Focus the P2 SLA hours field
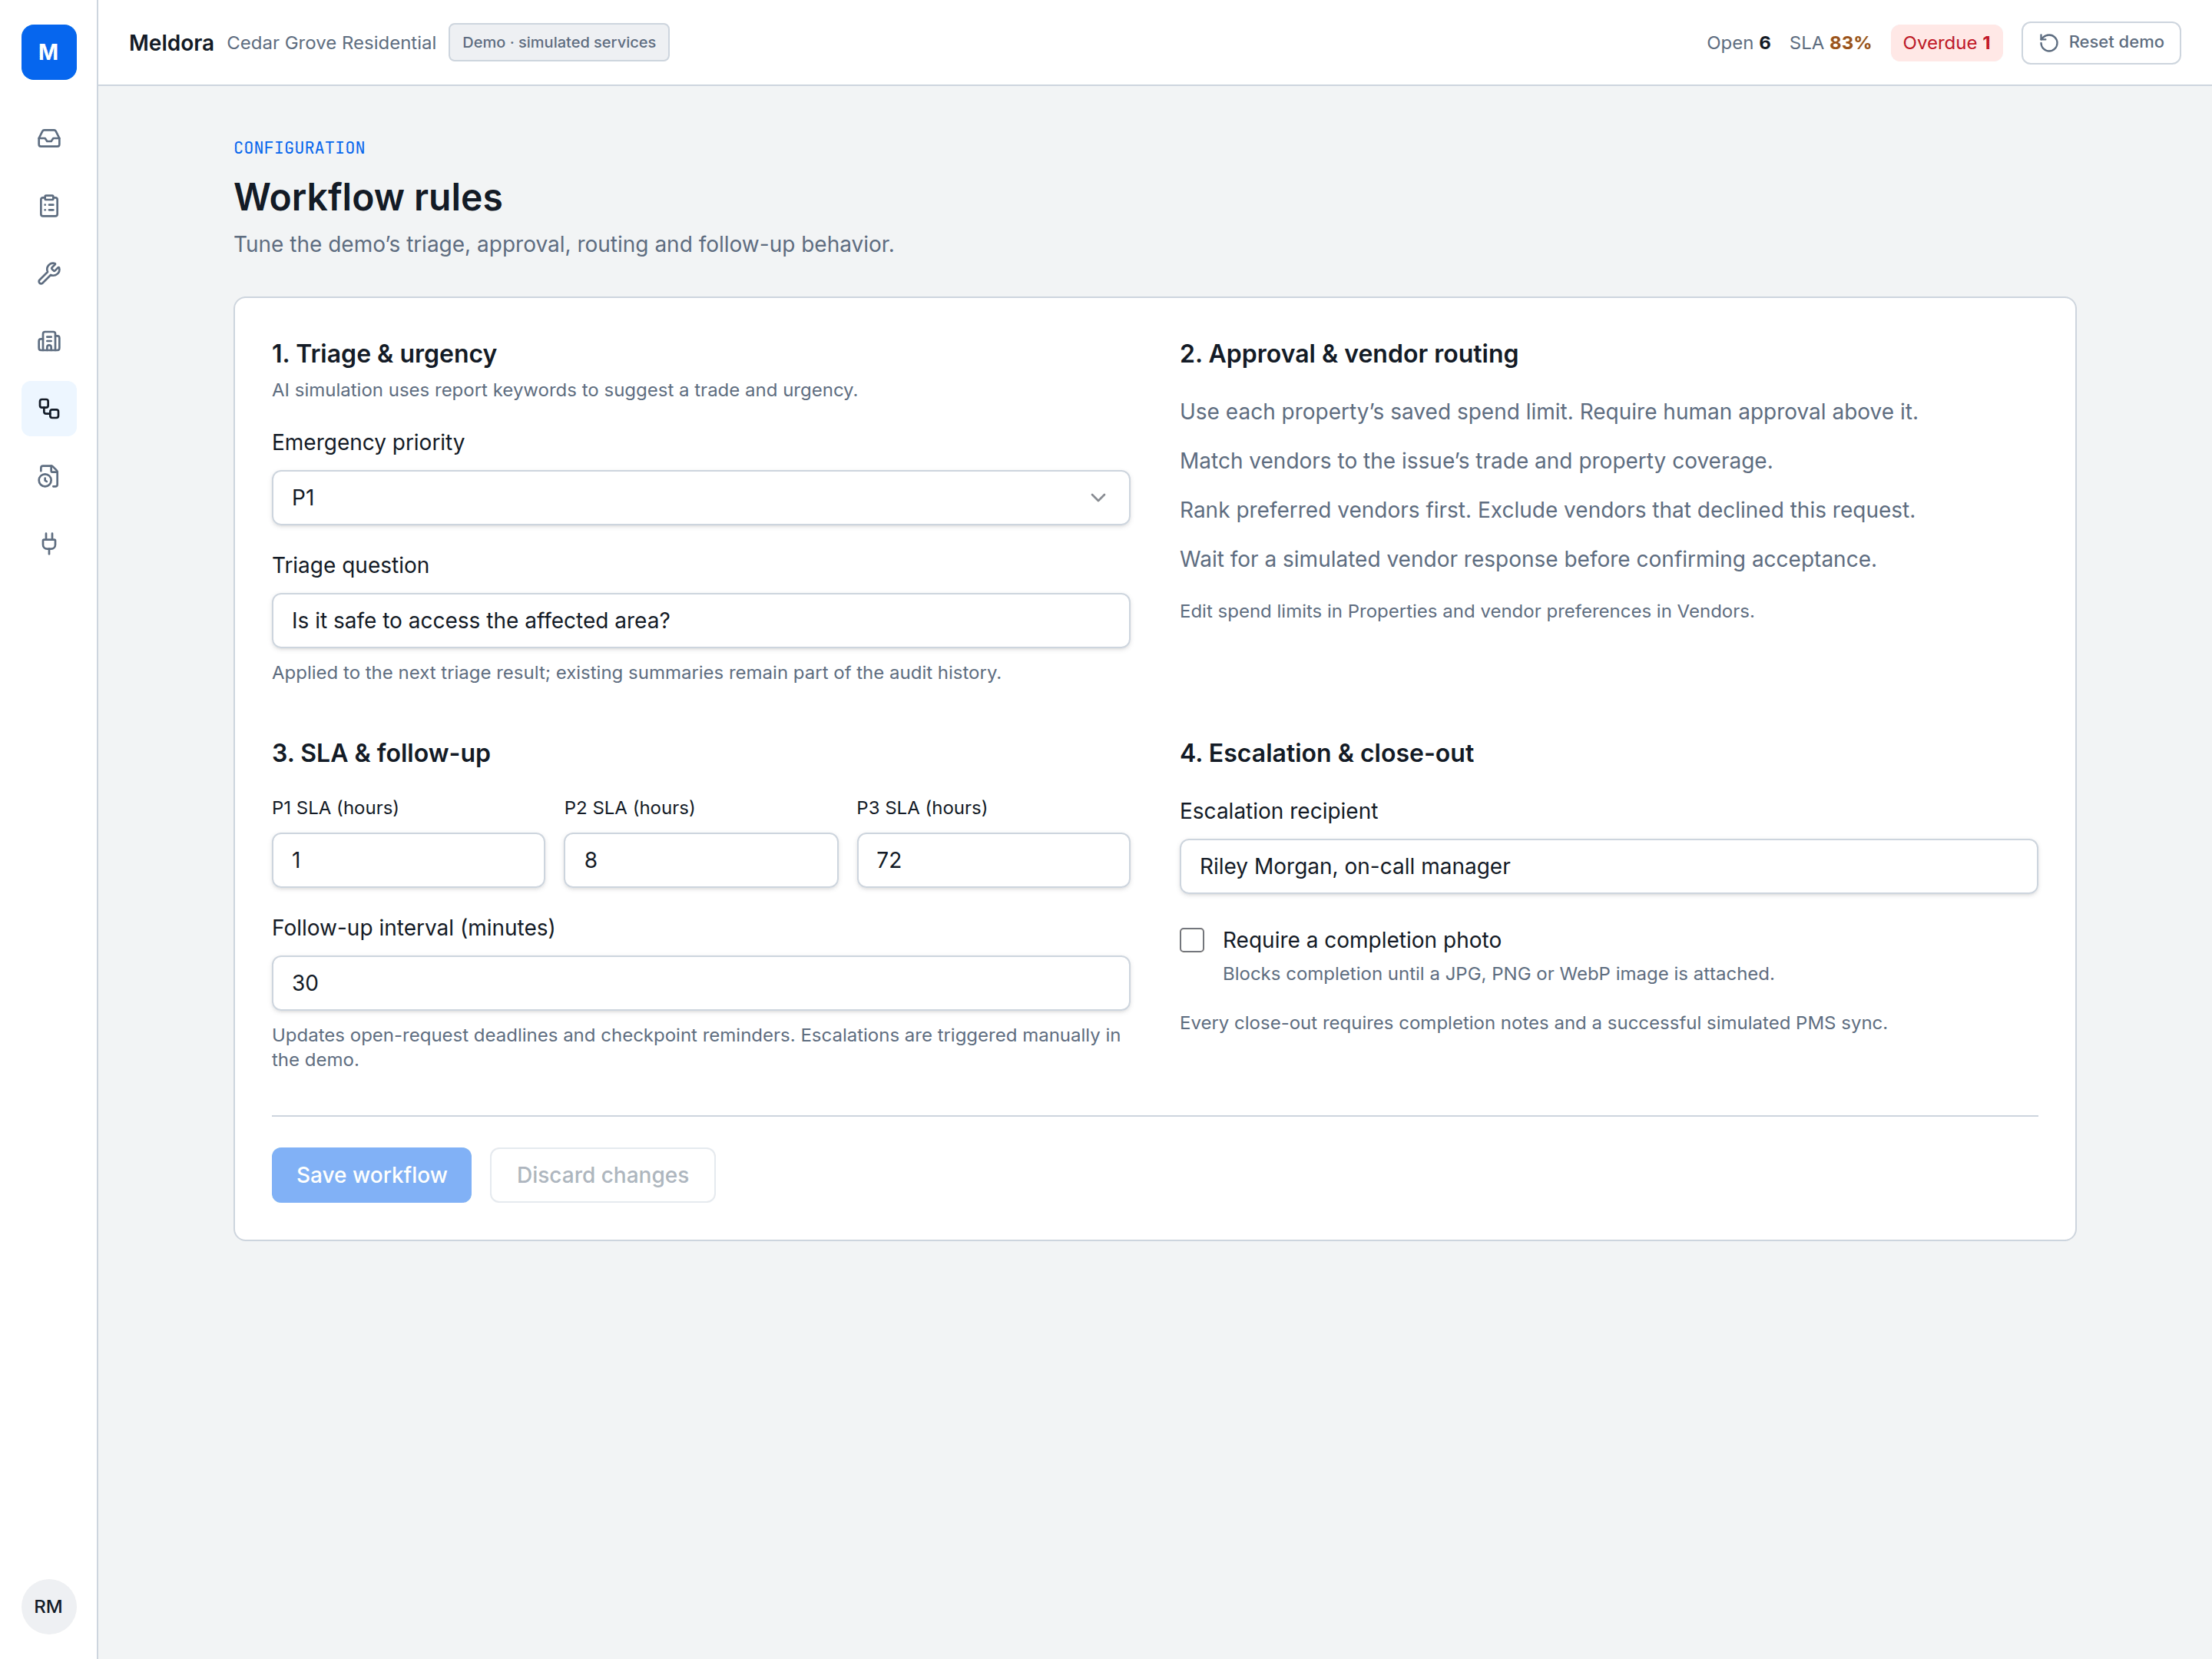 (x=700, y=860)
